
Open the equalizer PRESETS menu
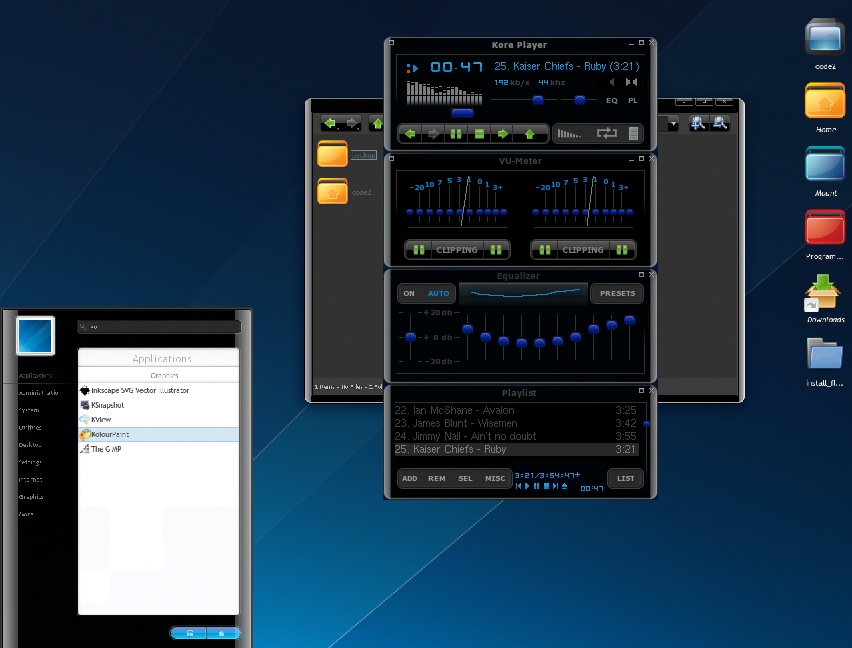617,293
